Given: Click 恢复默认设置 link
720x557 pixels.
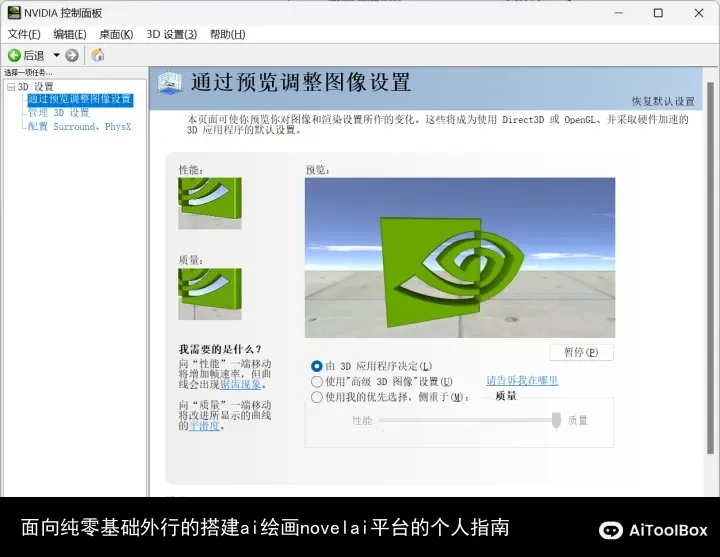Looking at the screenshot, I should pos(663,101).
